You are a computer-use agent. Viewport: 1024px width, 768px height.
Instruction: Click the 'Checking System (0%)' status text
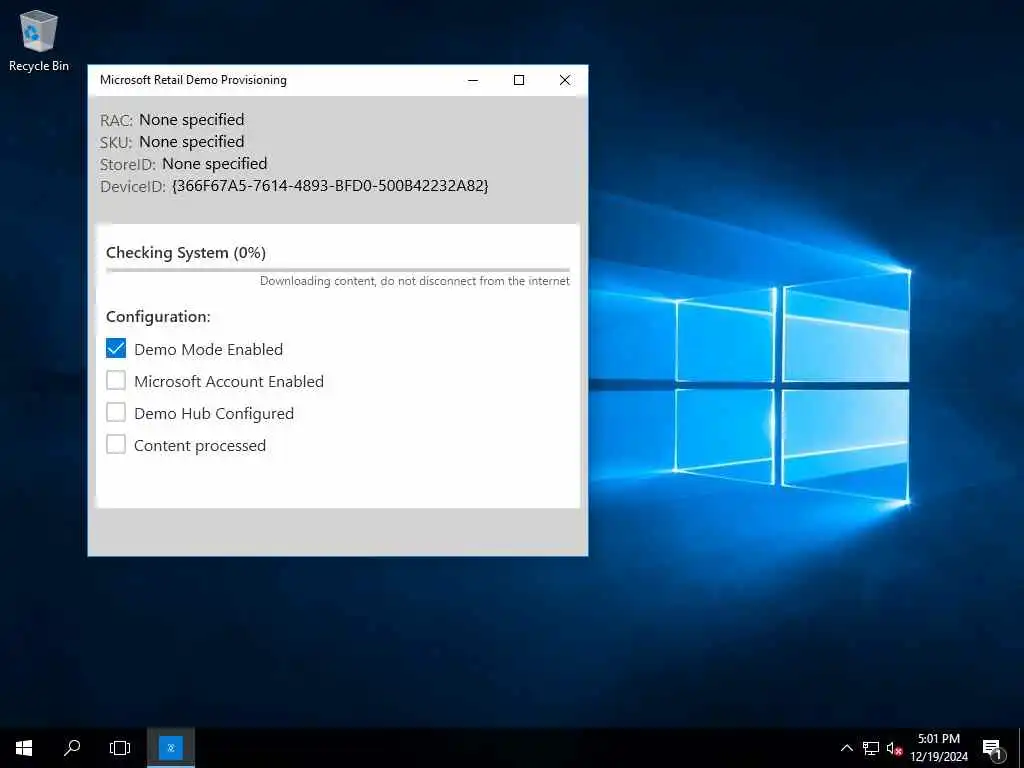pos(186,253)
